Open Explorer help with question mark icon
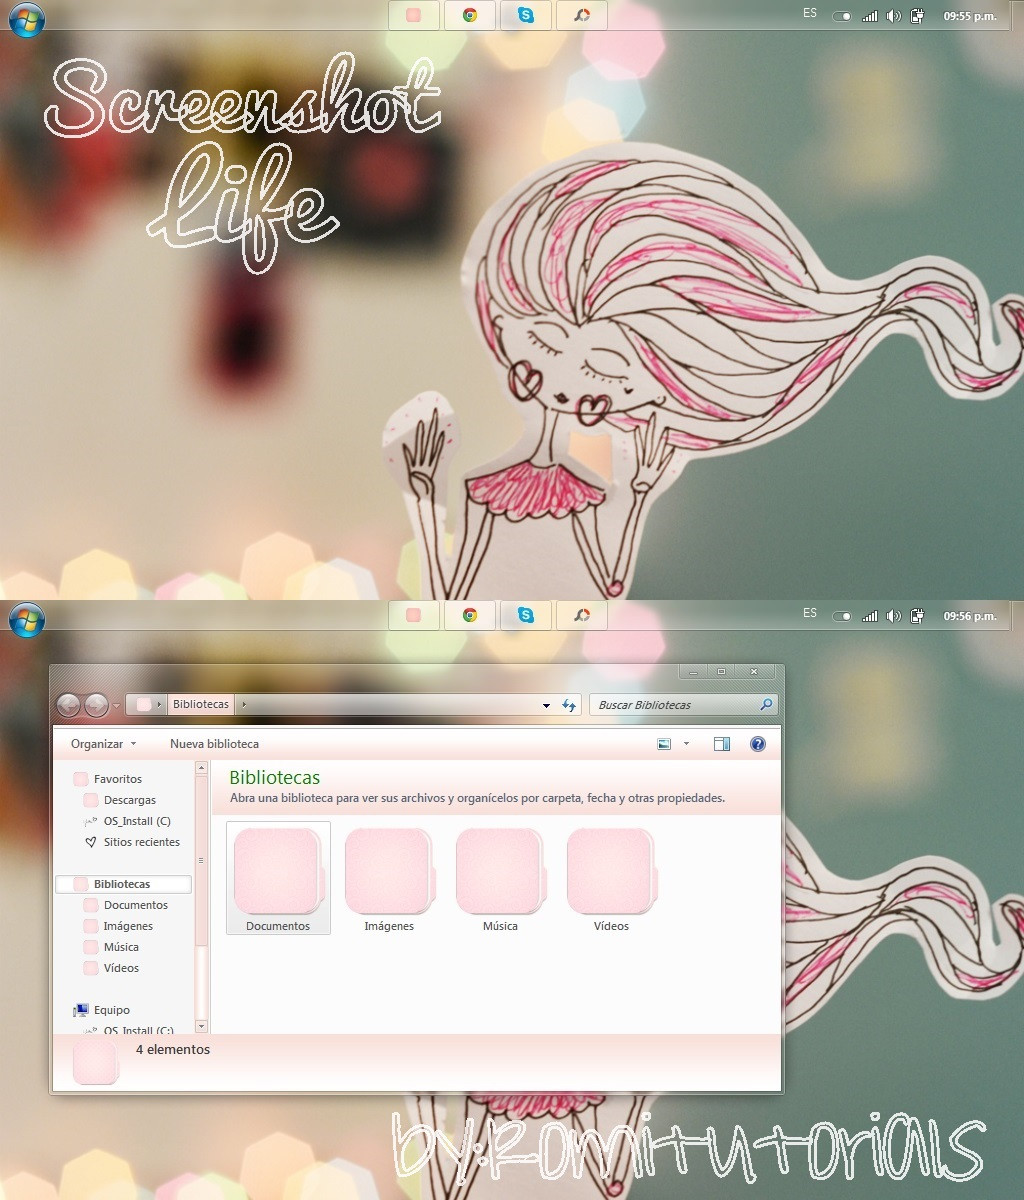 [x=758, y=744]
